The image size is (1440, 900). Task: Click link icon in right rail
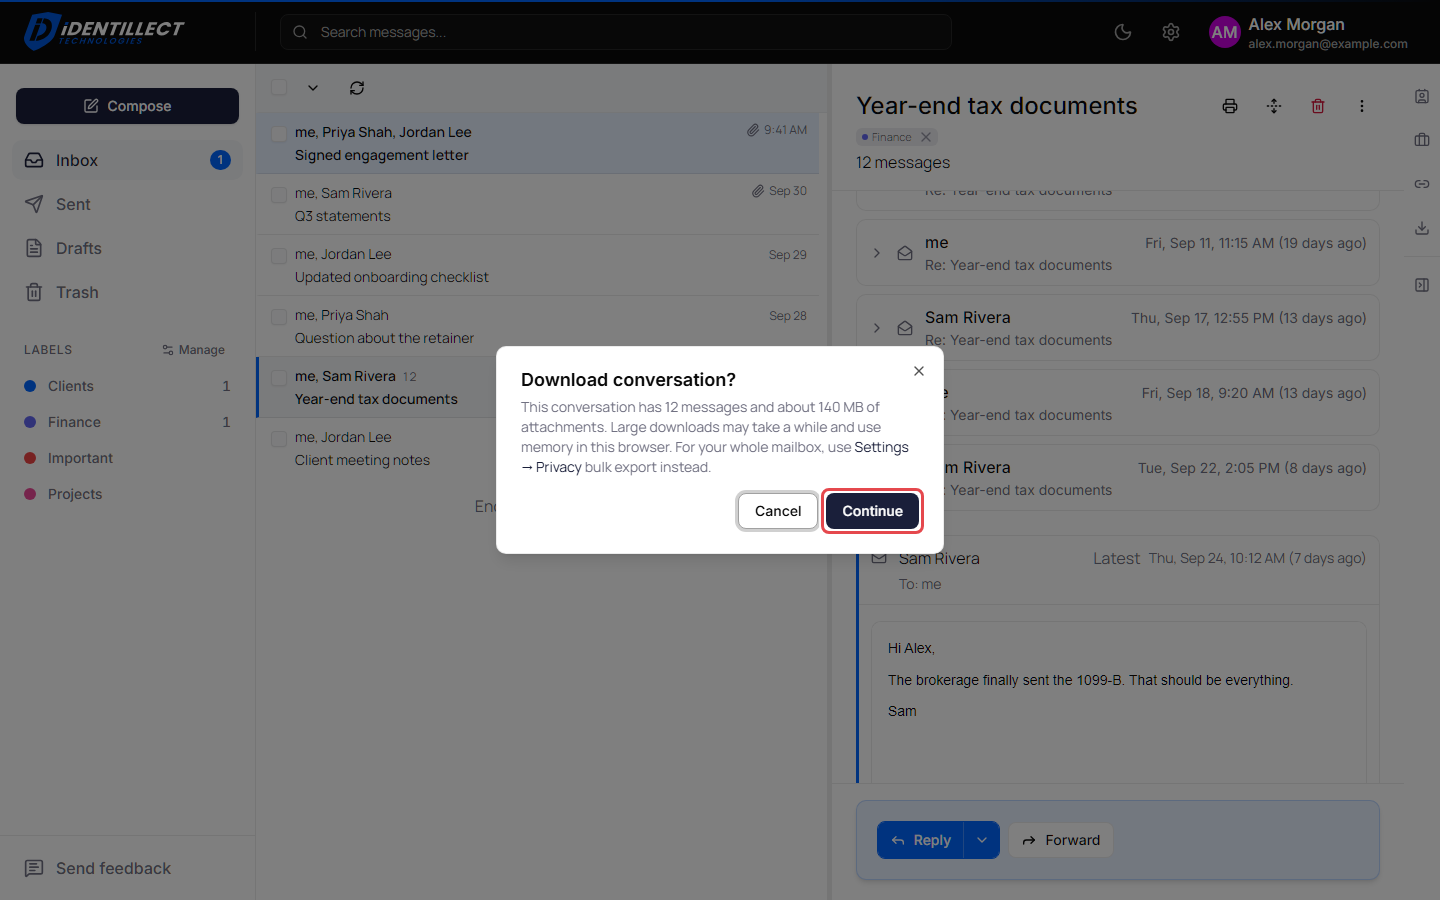coord(1422,184)
